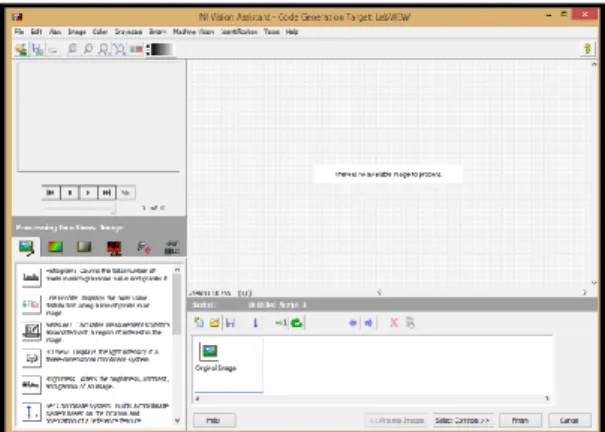Screen dimensions: 605x432
Task: Click the Help button at bottom left
Action: click(214, 420)
